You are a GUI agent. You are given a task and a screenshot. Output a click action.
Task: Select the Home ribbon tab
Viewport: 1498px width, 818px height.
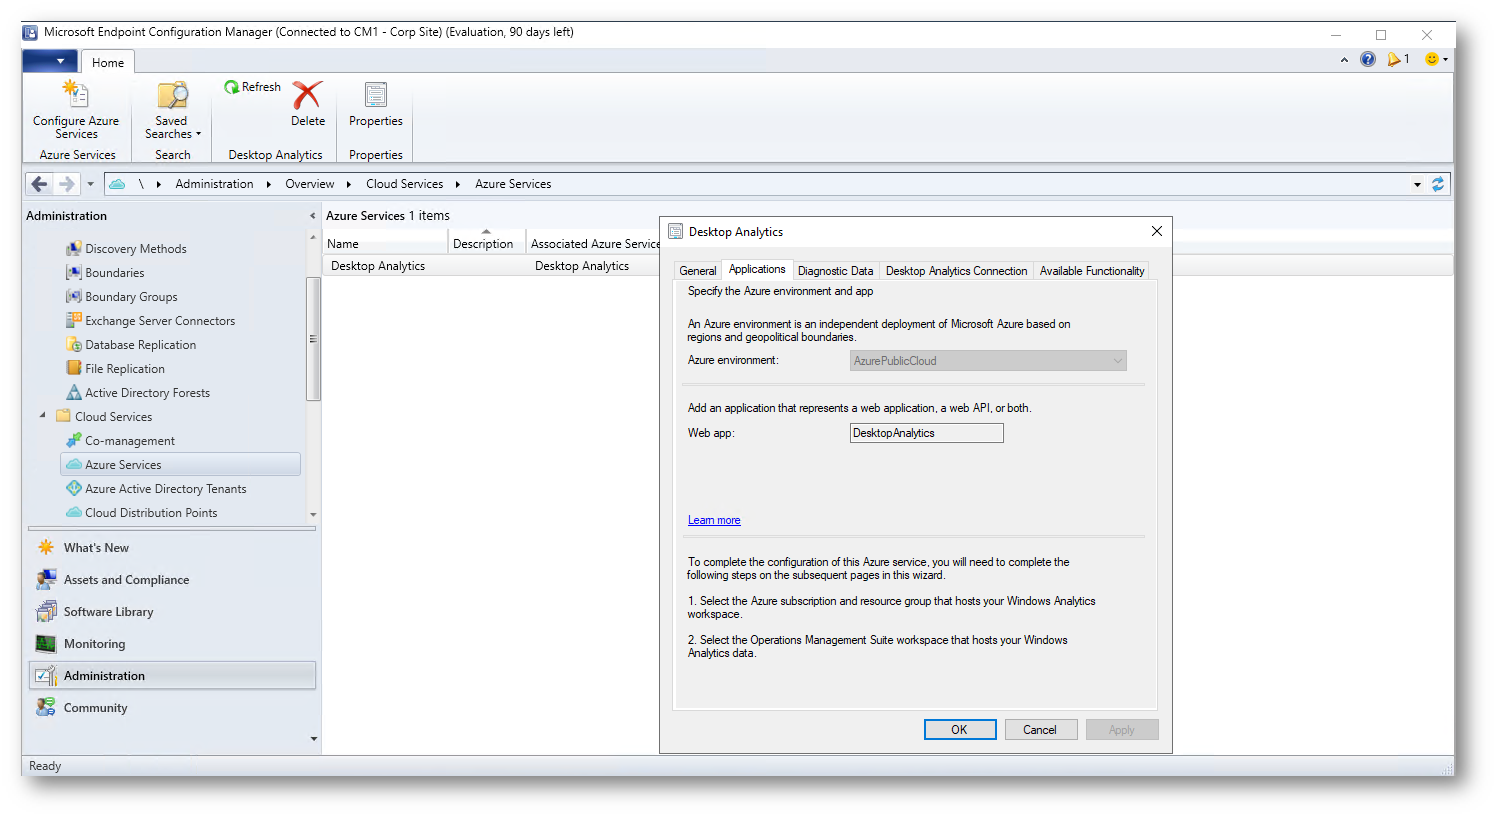[108, 62]
